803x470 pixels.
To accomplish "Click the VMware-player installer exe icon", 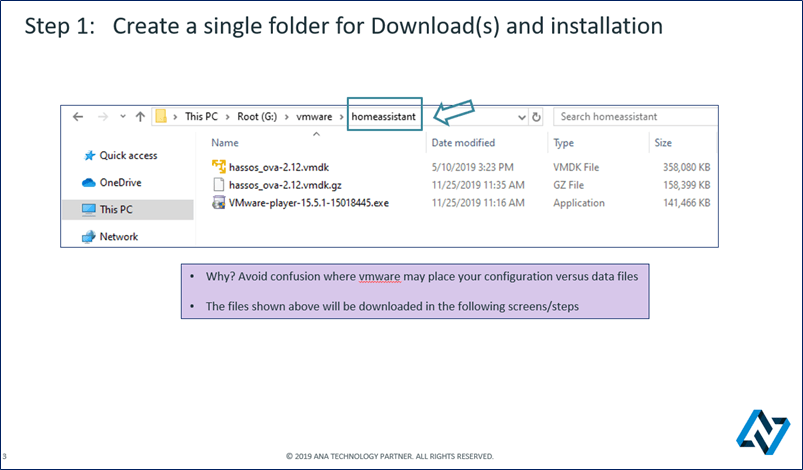I will 220,203.
